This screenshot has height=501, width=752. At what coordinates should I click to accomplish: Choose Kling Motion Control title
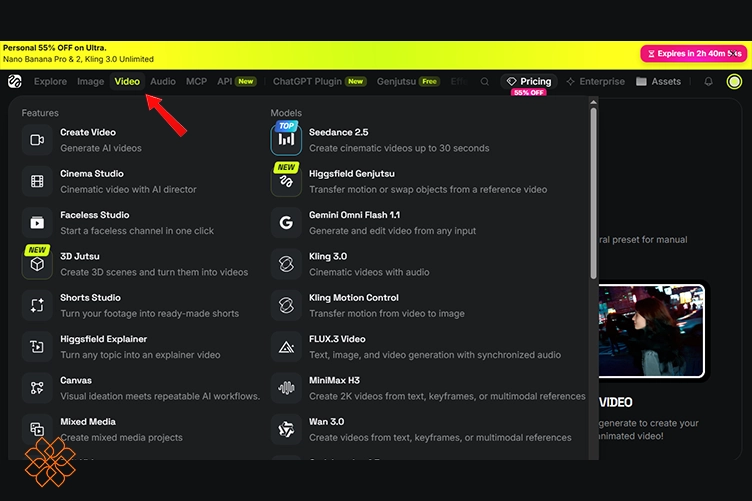coord(353,298)
